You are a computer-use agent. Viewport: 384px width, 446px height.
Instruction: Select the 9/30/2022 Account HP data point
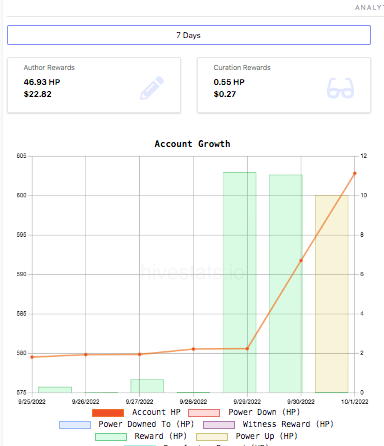point(301,260)
